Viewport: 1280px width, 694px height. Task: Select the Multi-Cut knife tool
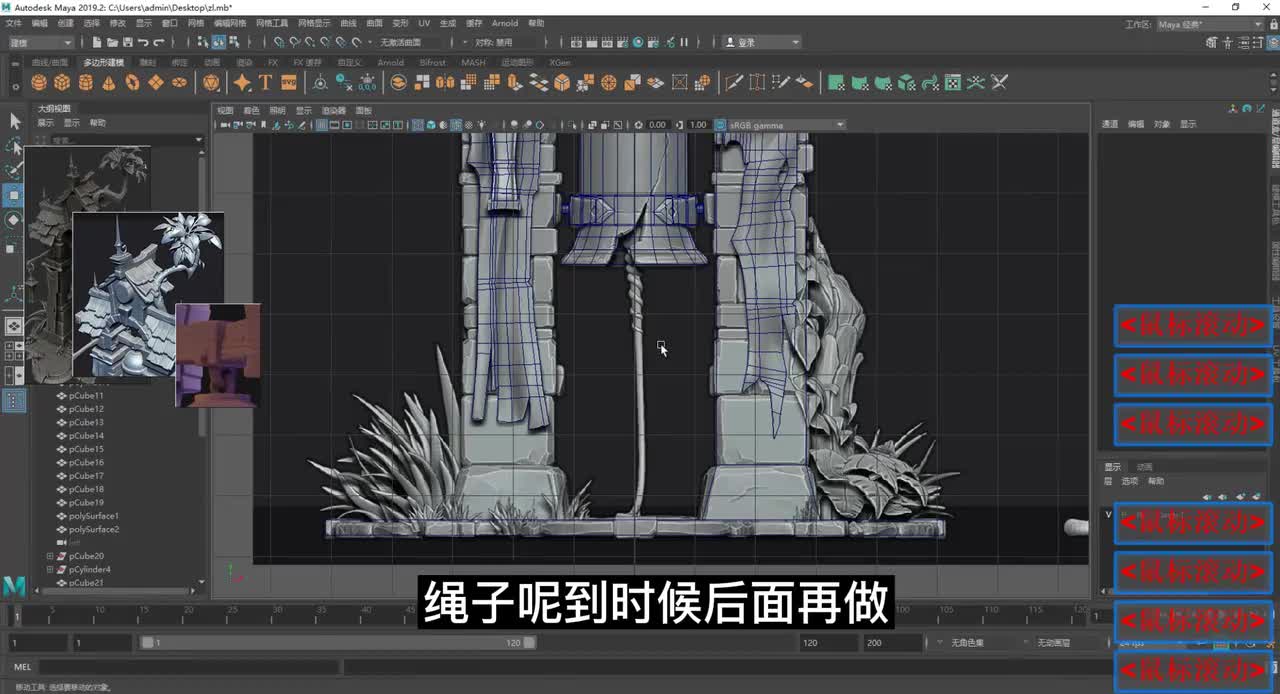tap(733, 83)
